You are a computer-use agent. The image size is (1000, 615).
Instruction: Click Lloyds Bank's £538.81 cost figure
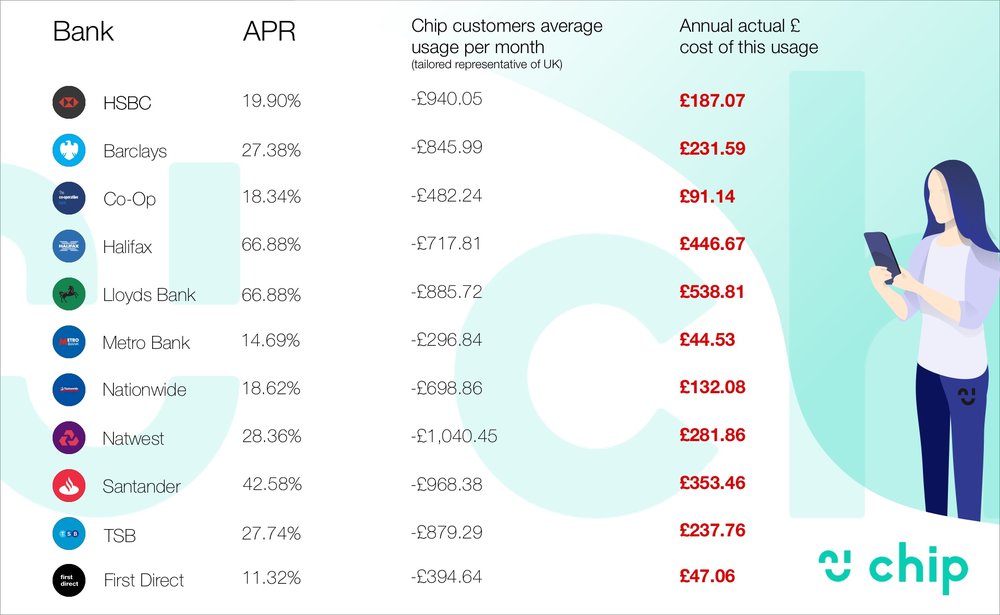[712, 292]
